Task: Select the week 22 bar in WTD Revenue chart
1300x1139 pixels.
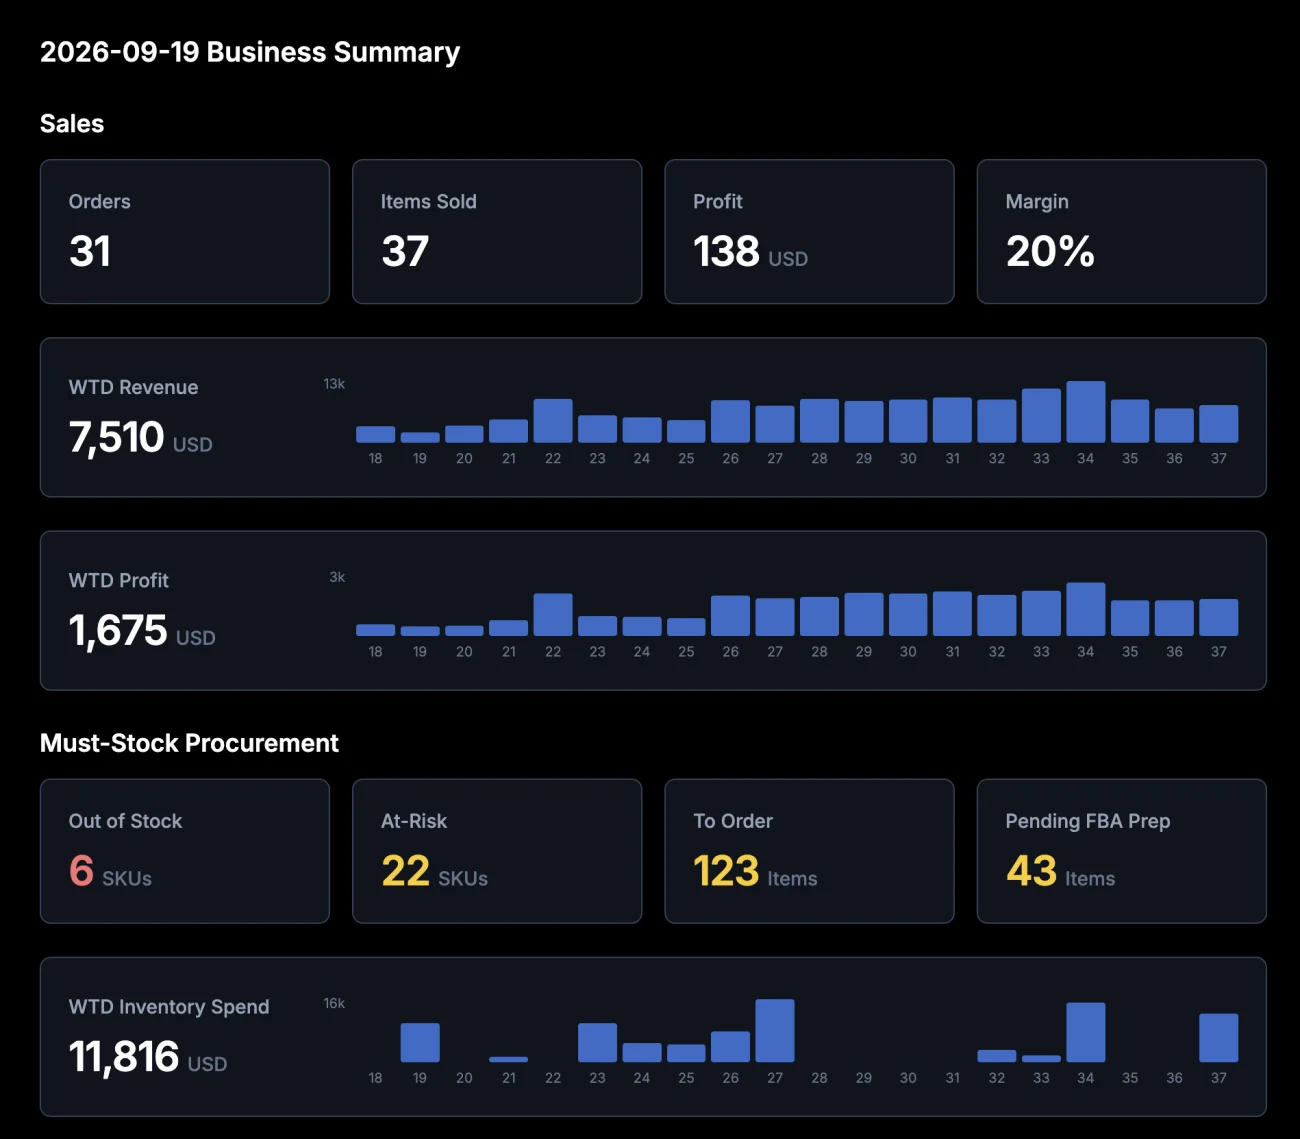Action: pyautogui.click(x=553, y=420)
